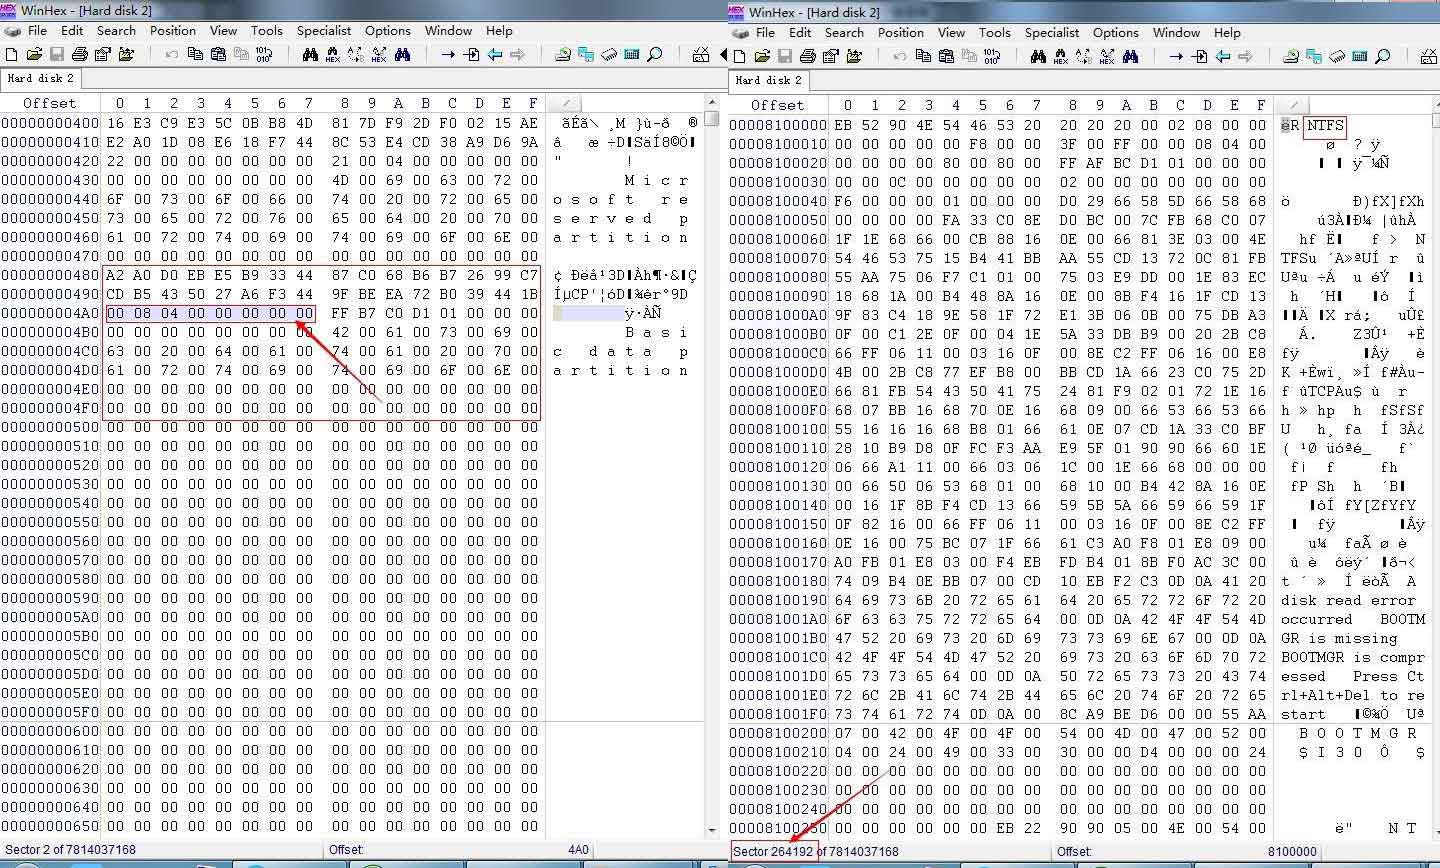Click Copy block icon in left WinHex toolbar
The image size is (1440, 868).
[195, 55]
